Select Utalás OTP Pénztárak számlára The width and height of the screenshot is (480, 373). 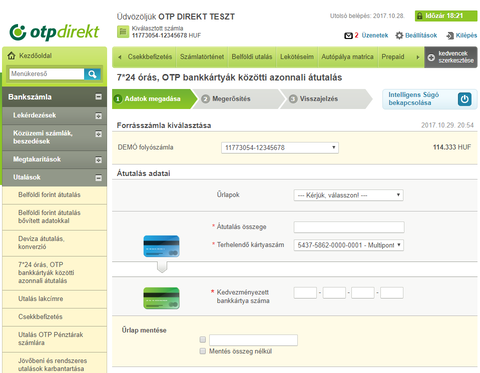click(54, 339)
